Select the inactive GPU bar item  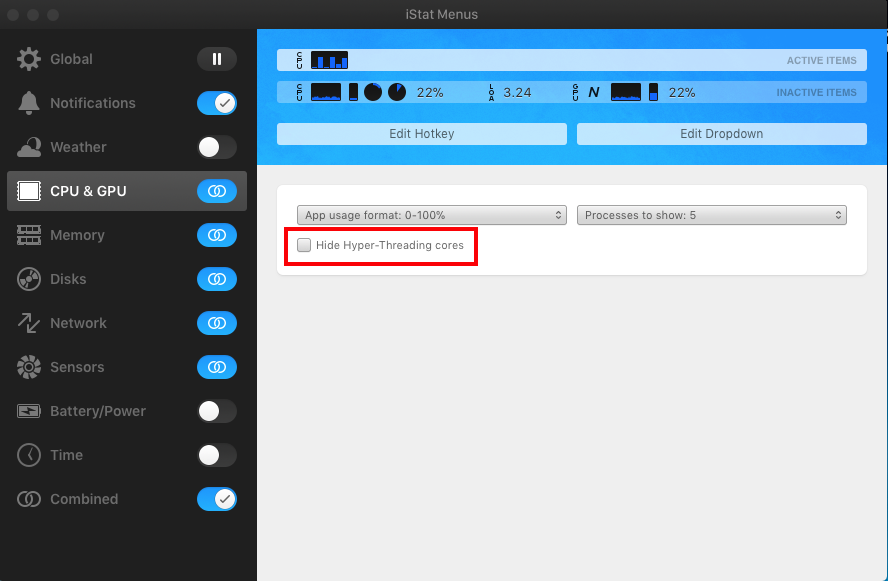click(x=653, y=92)
